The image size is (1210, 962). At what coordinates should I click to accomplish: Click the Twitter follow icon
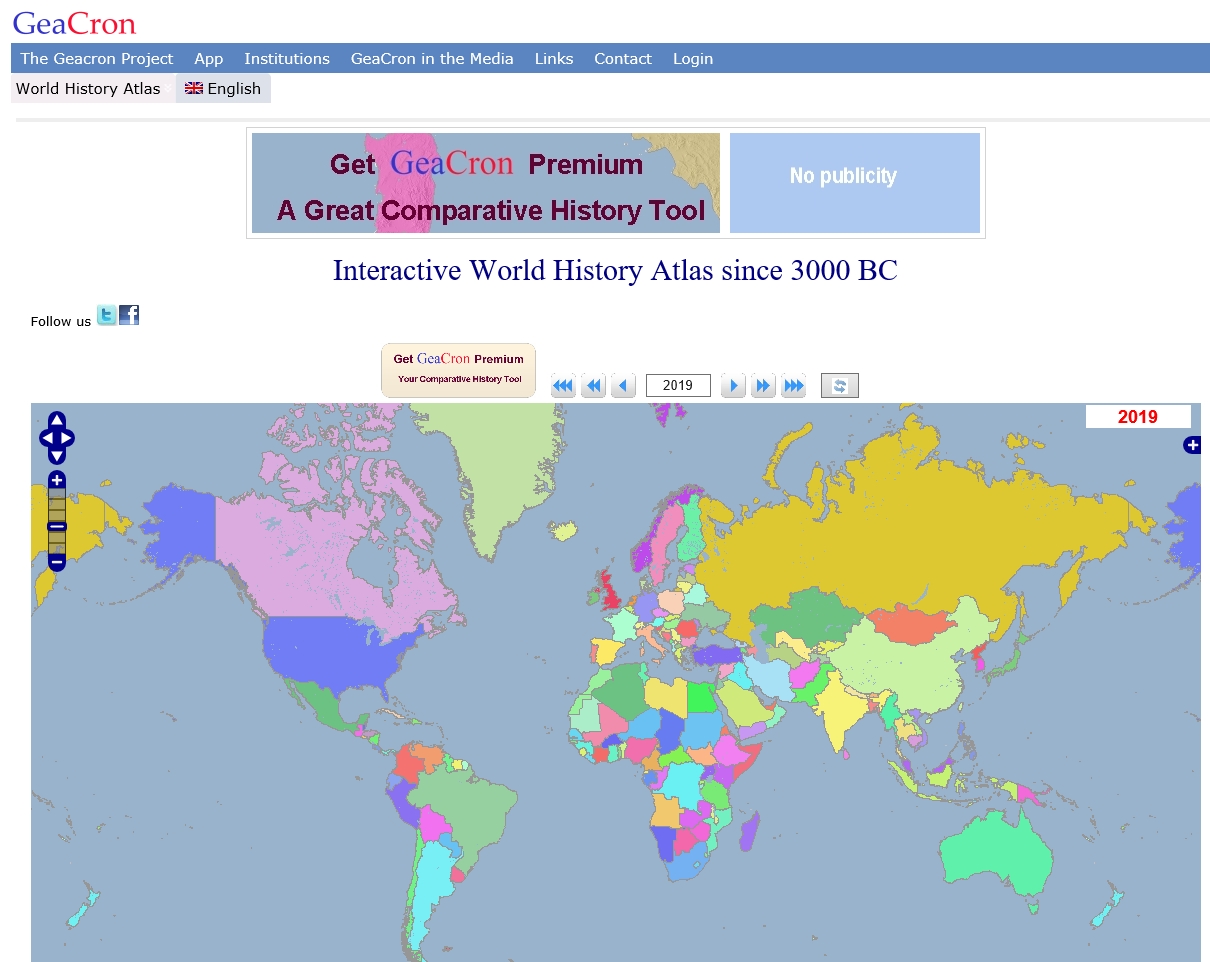pos(106,316)
